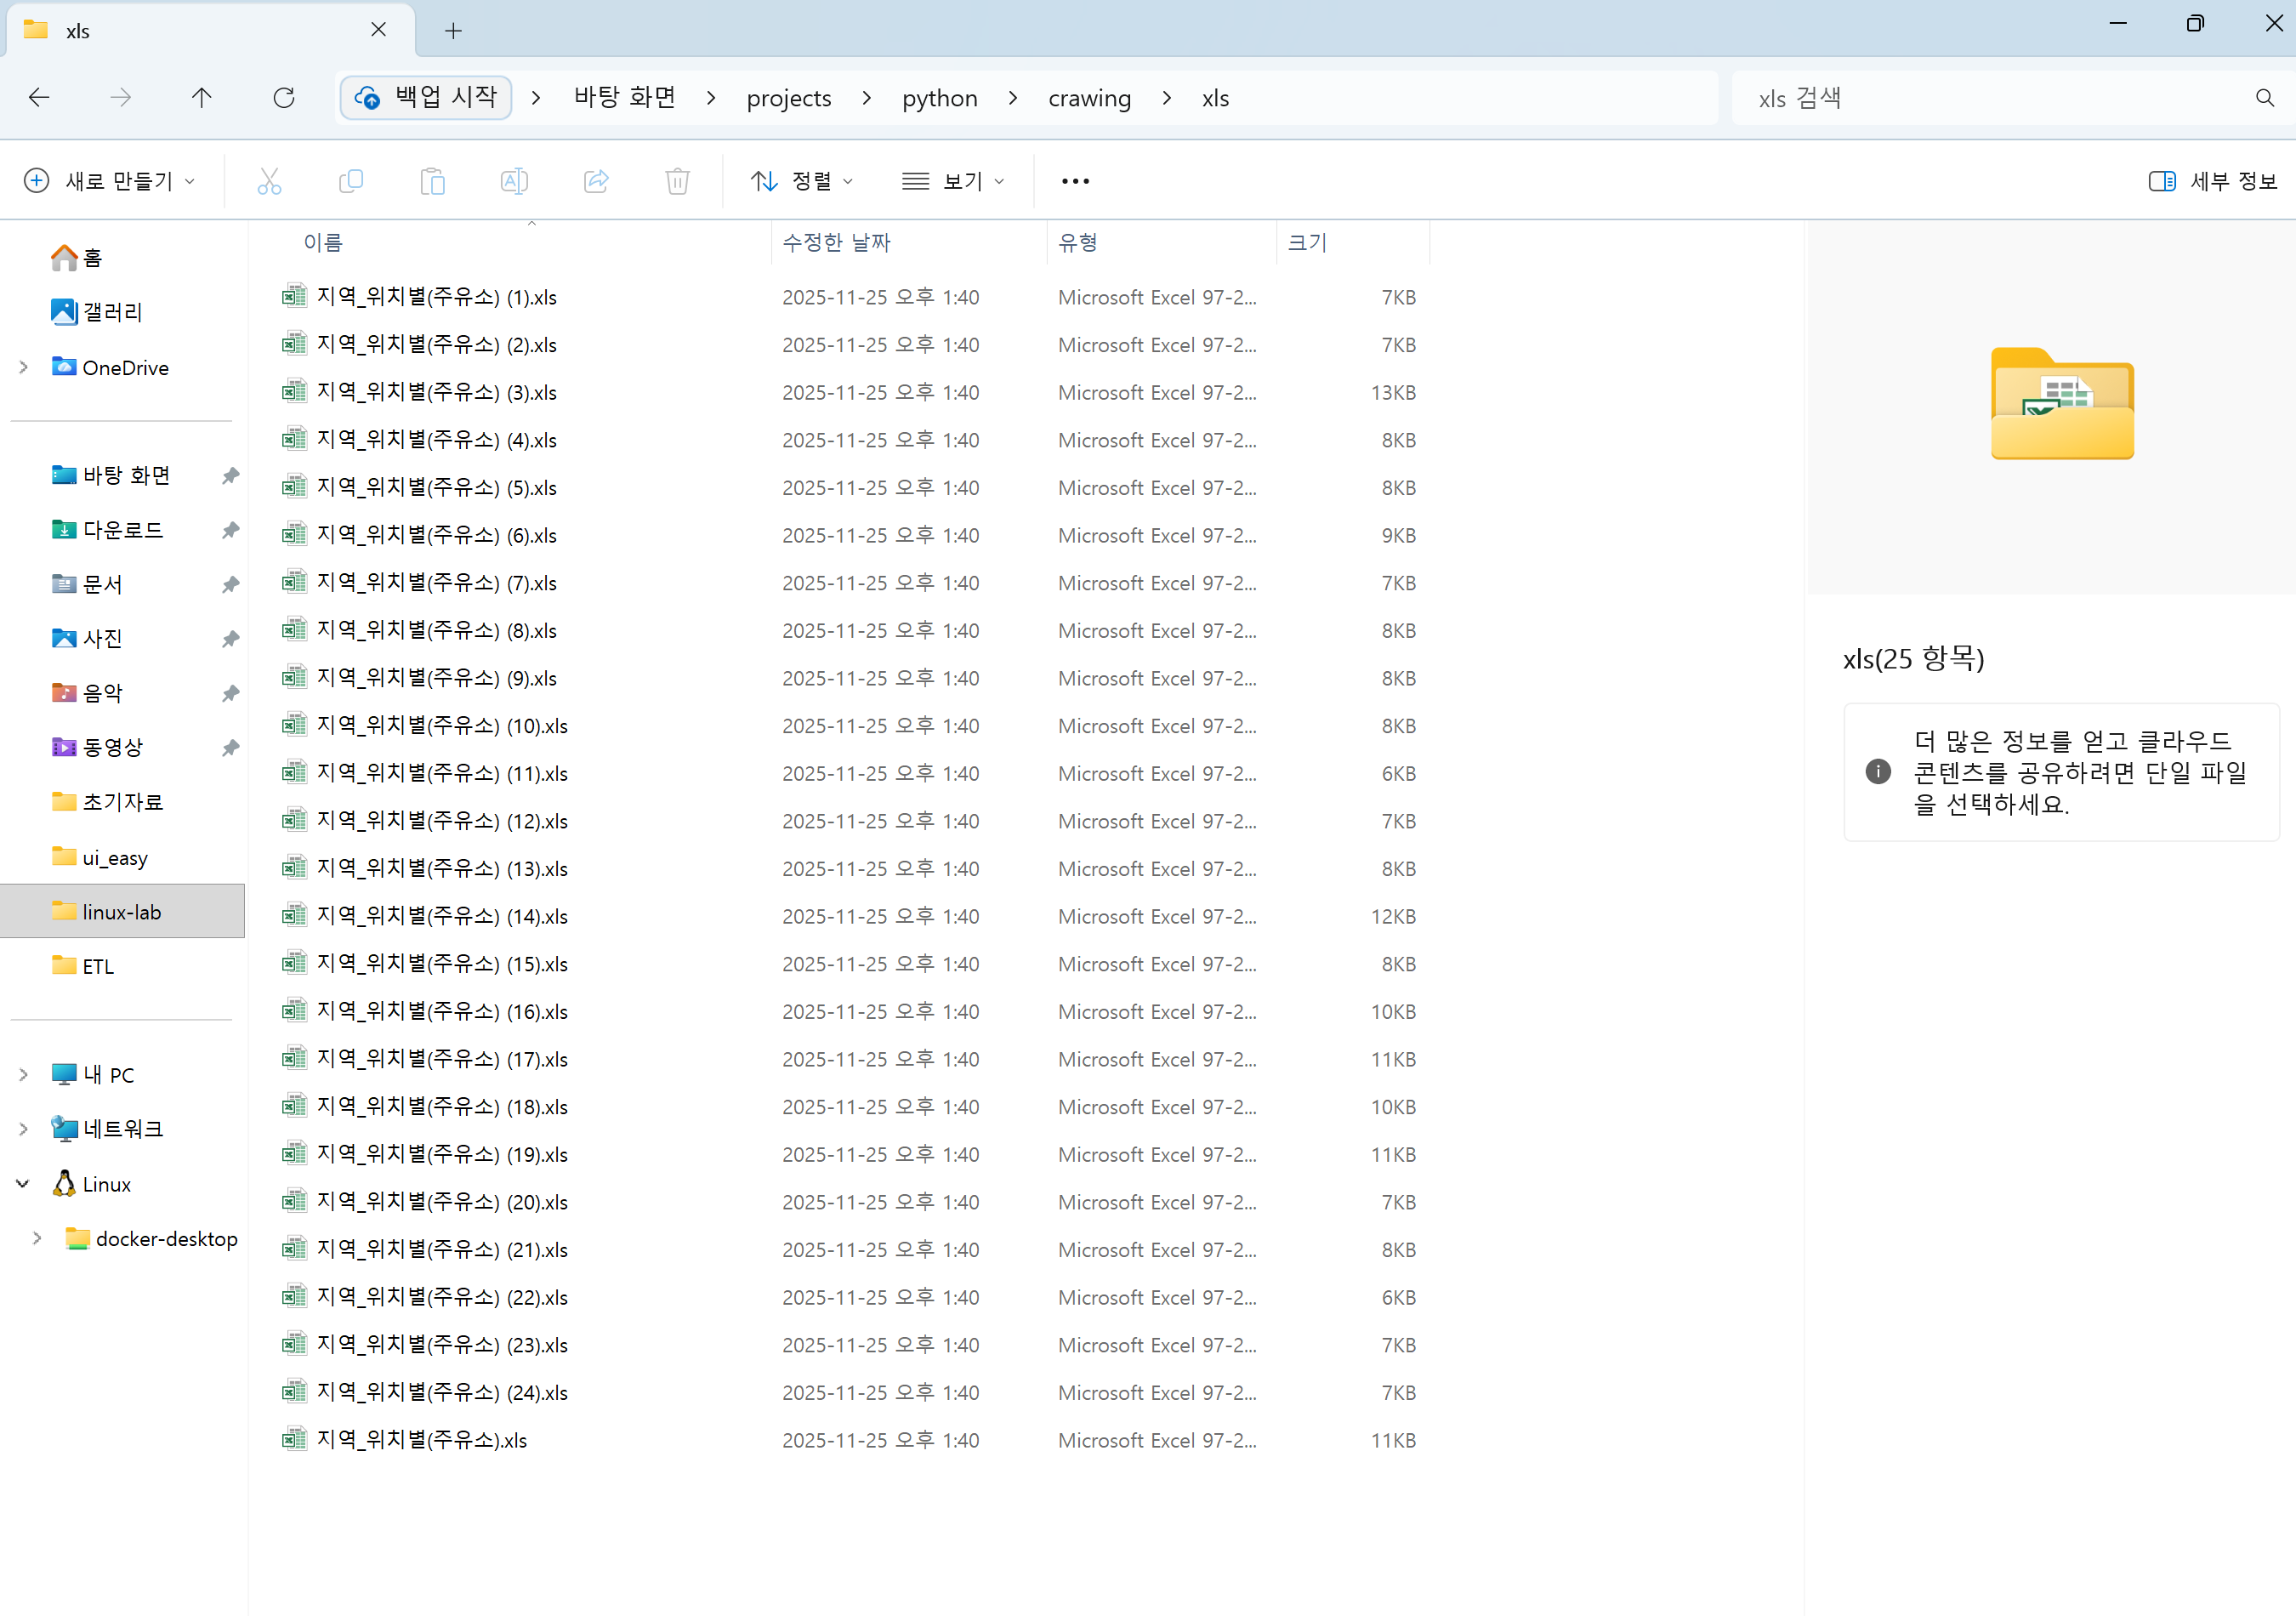Add a new tab with plus button
This screenshot has height=1616, width=2296.
(453, 31)
